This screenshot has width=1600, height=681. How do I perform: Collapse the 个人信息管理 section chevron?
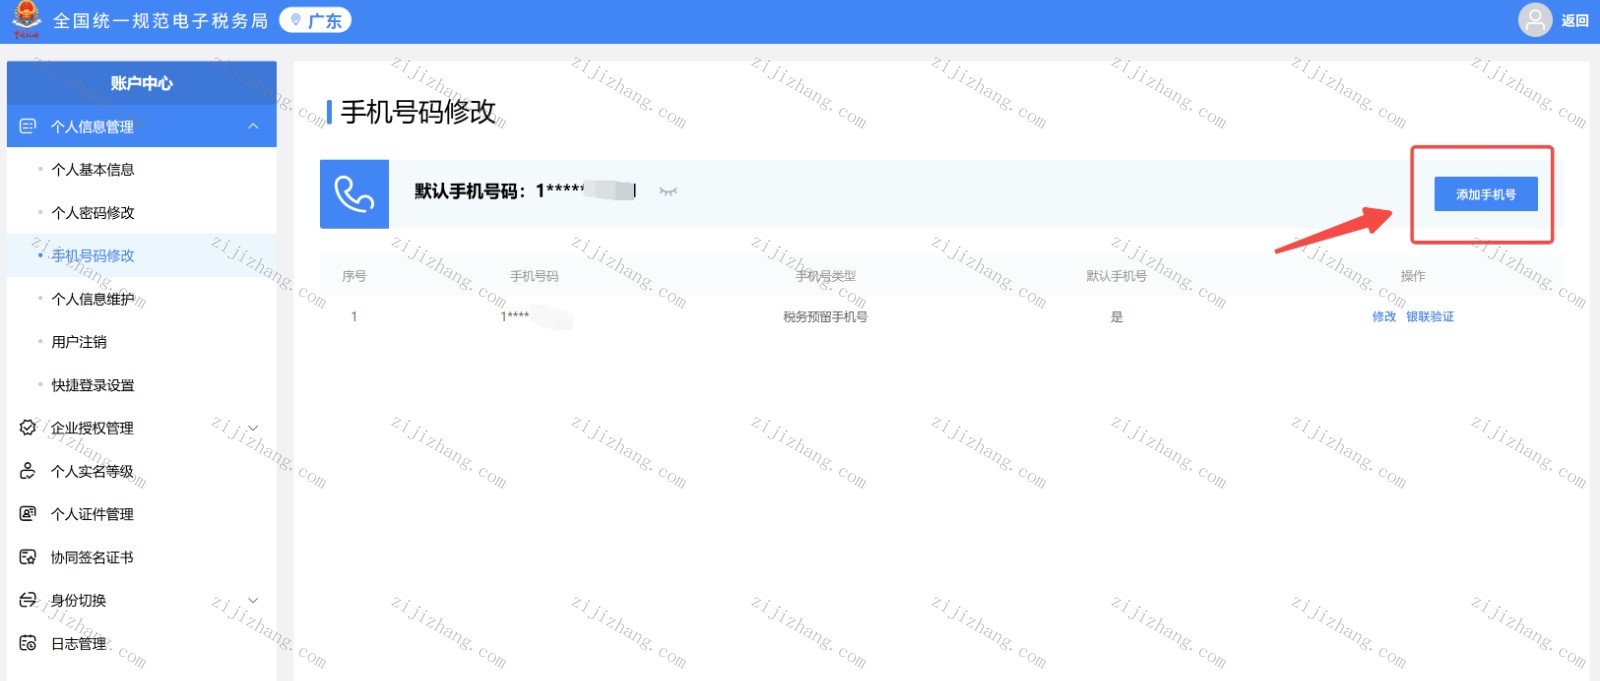click(253, 126)
